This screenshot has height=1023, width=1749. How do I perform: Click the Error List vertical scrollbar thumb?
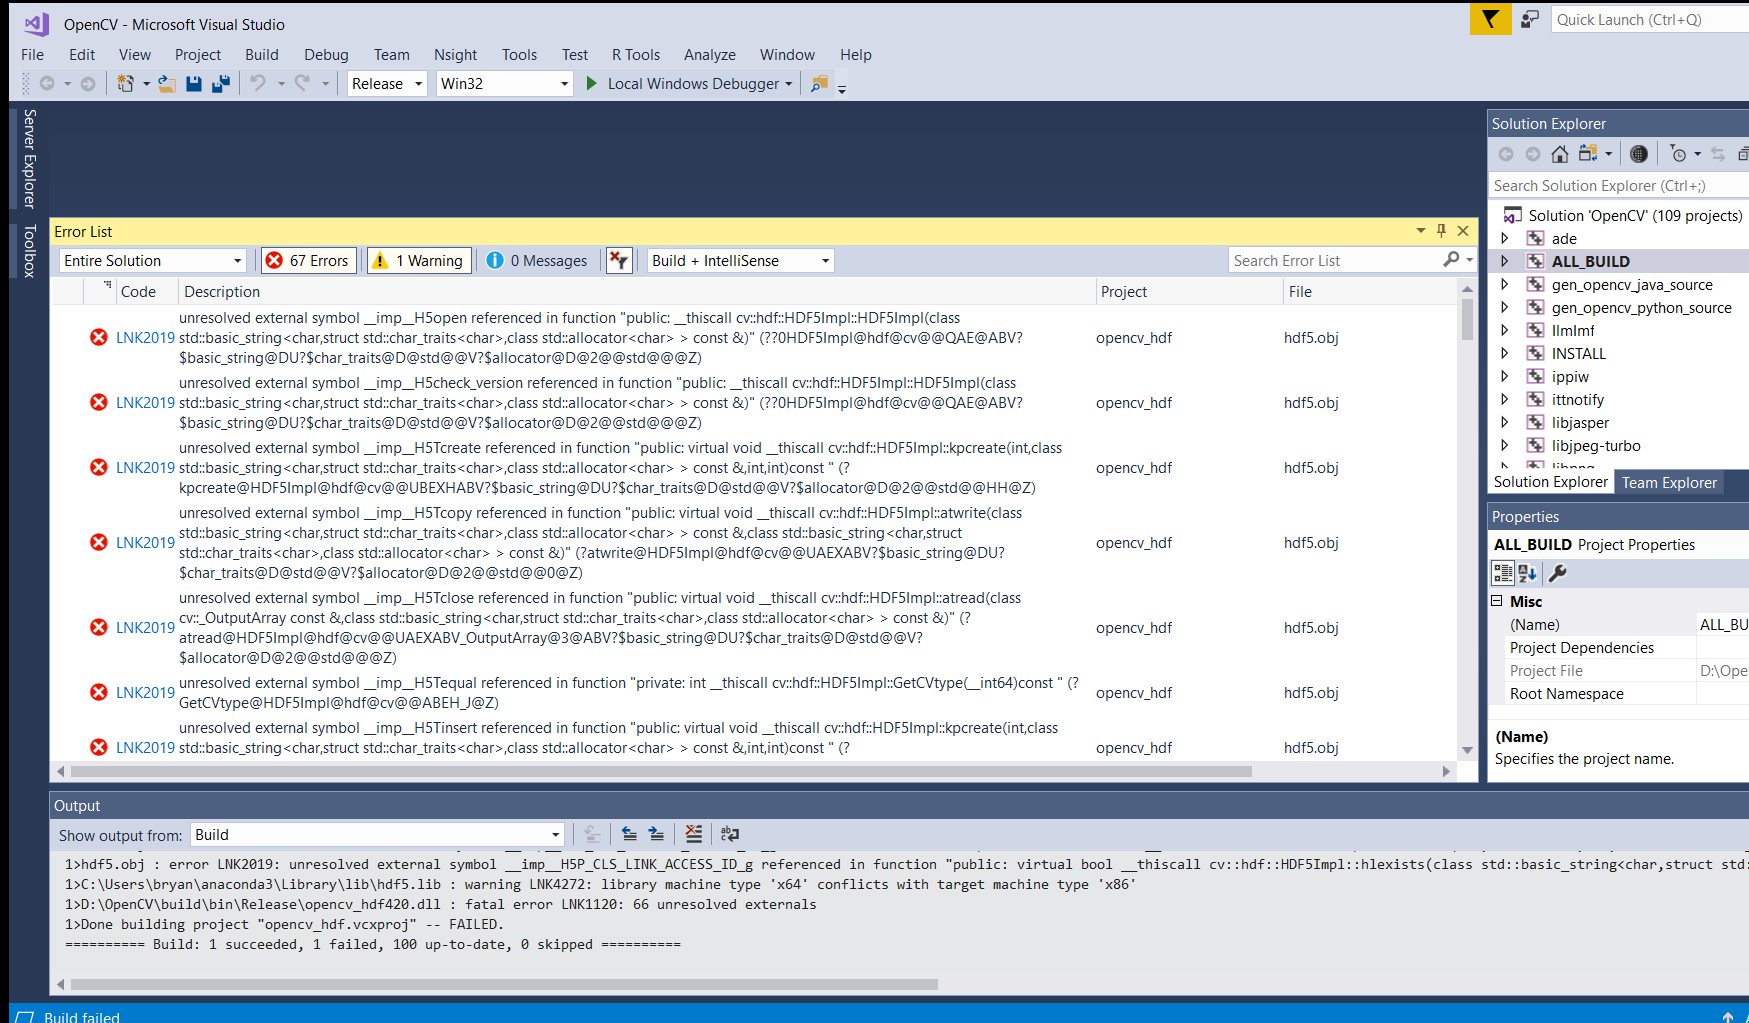click(x=1467, y=320)
